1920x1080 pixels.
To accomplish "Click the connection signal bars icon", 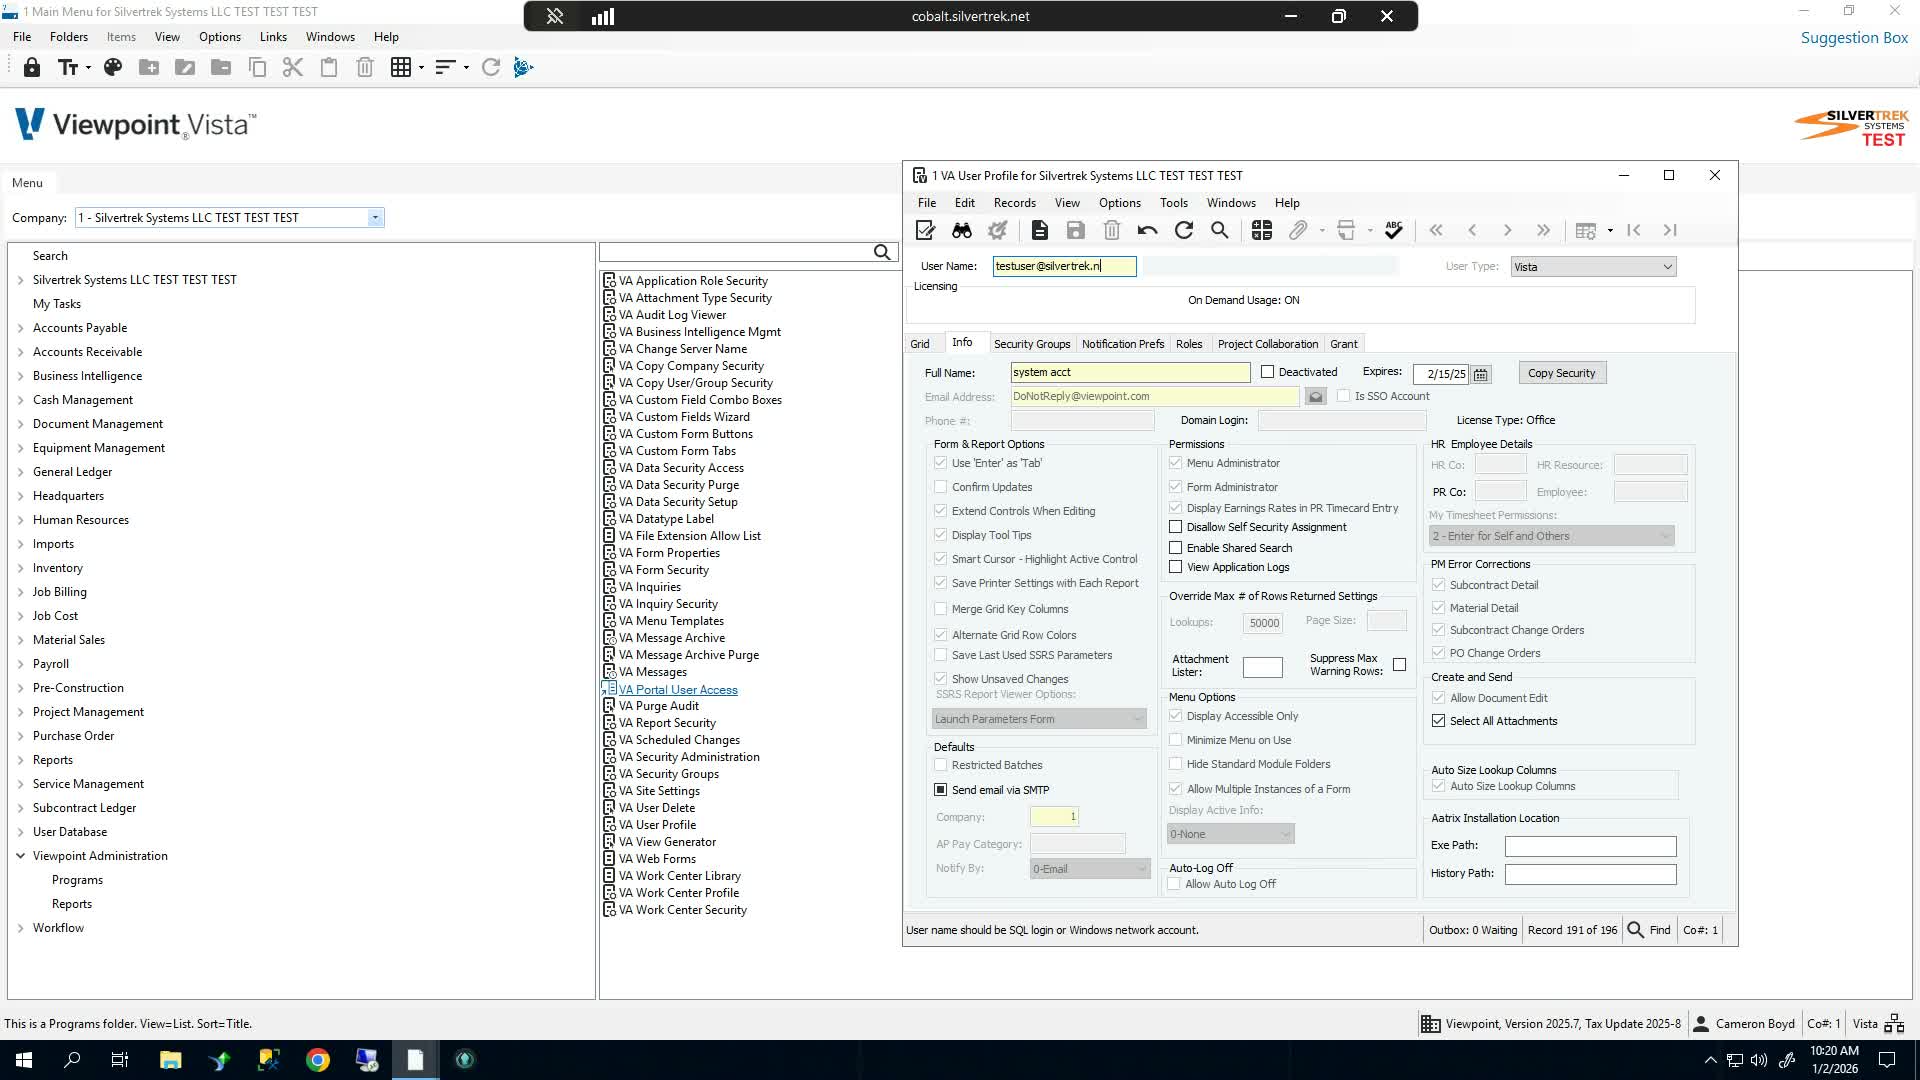I will pos(603,16).
